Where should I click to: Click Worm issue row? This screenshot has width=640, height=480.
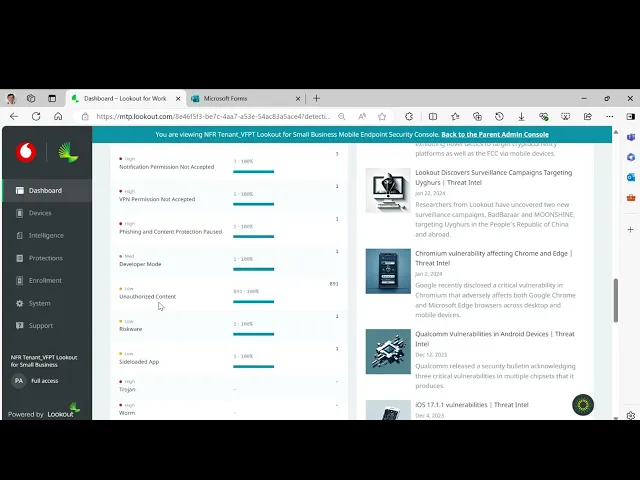tap(229, 409)
